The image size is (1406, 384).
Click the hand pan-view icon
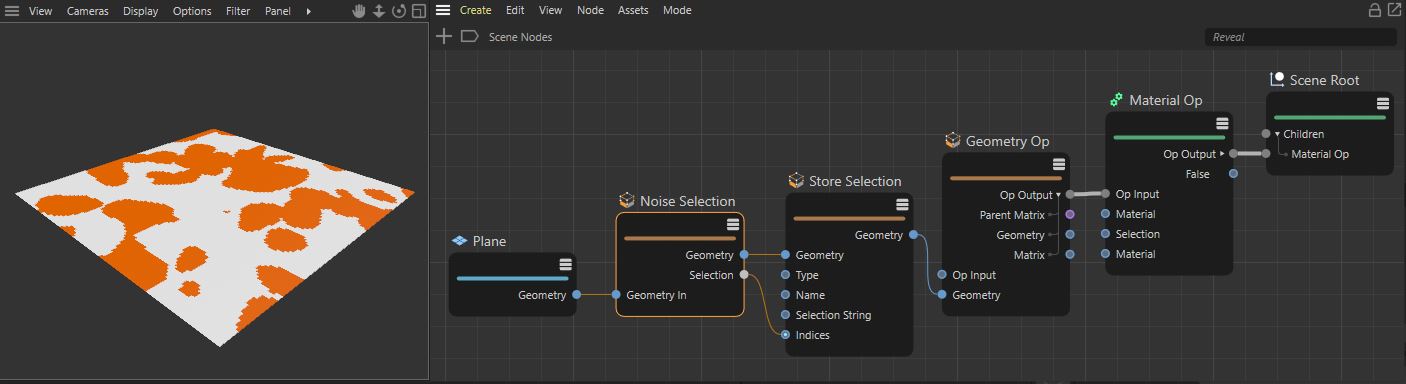[x=360, y=11]
